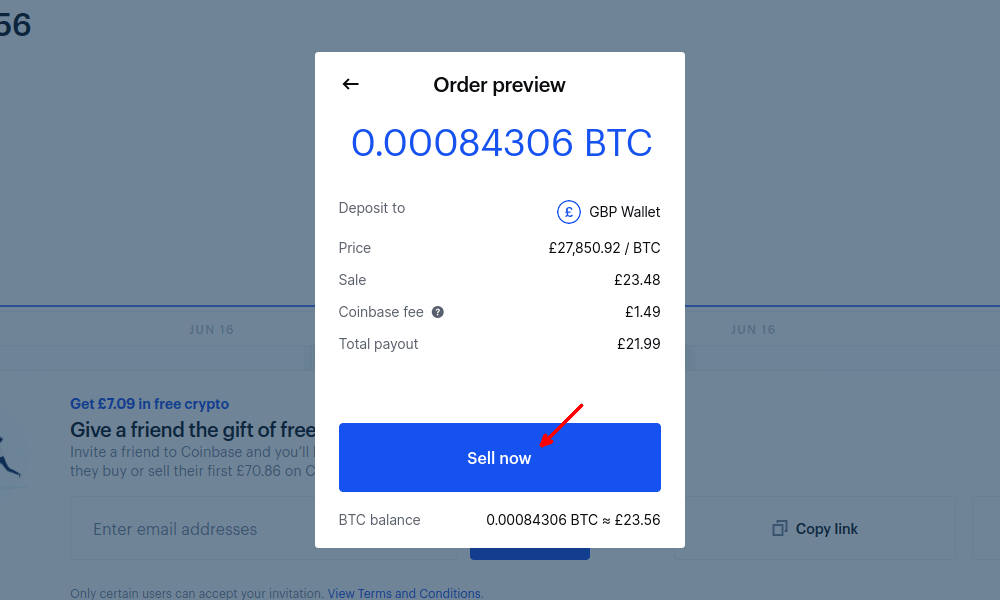Click the Order preview title
This screenshot has height=600, width=1000.
coord(499,85)
